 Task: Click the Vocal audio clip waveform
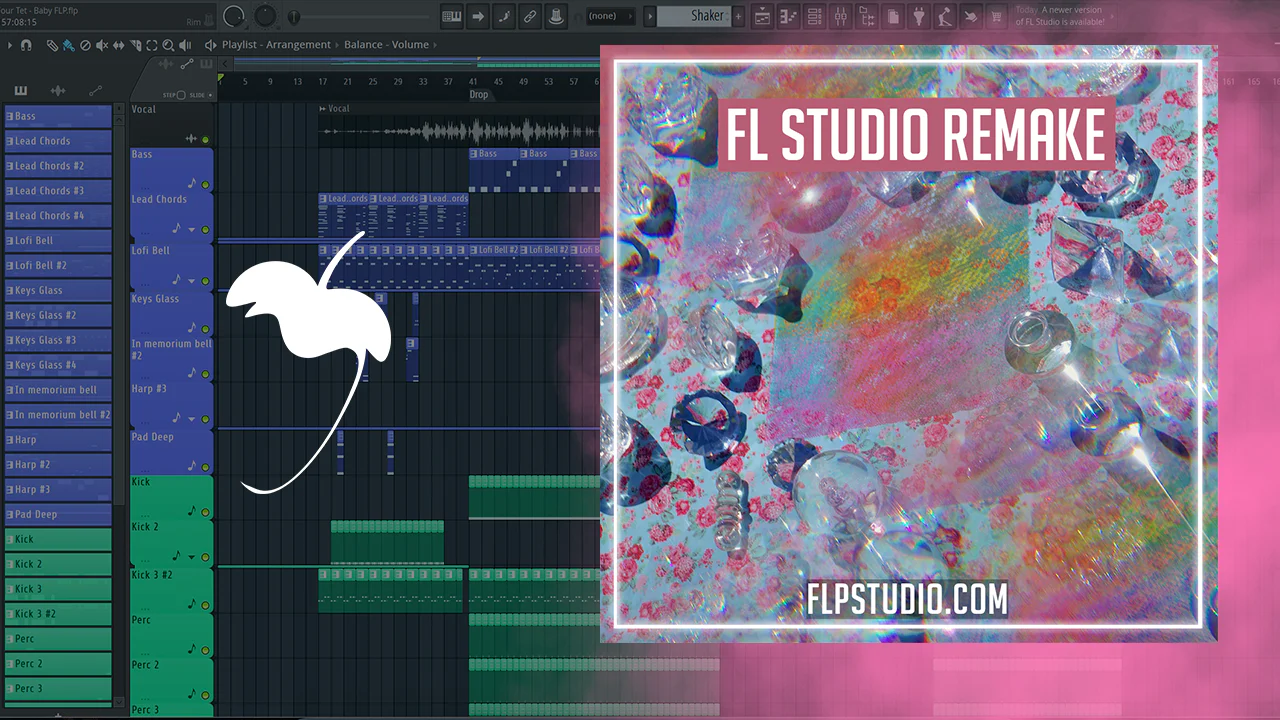point(459,131)
